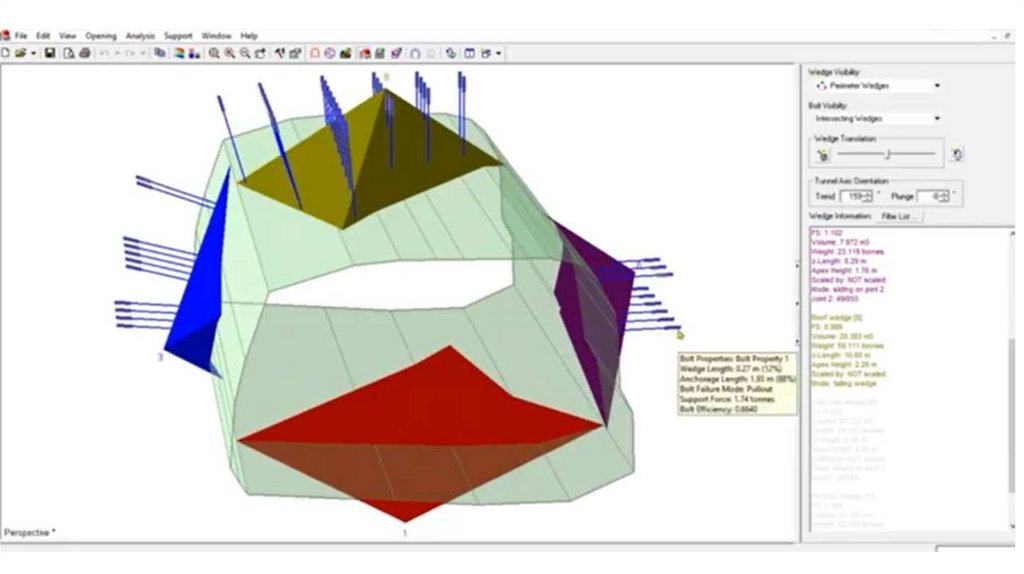Click the New file icon
The height and width of the screenshot is (574, 1024).
pos(6,53)
